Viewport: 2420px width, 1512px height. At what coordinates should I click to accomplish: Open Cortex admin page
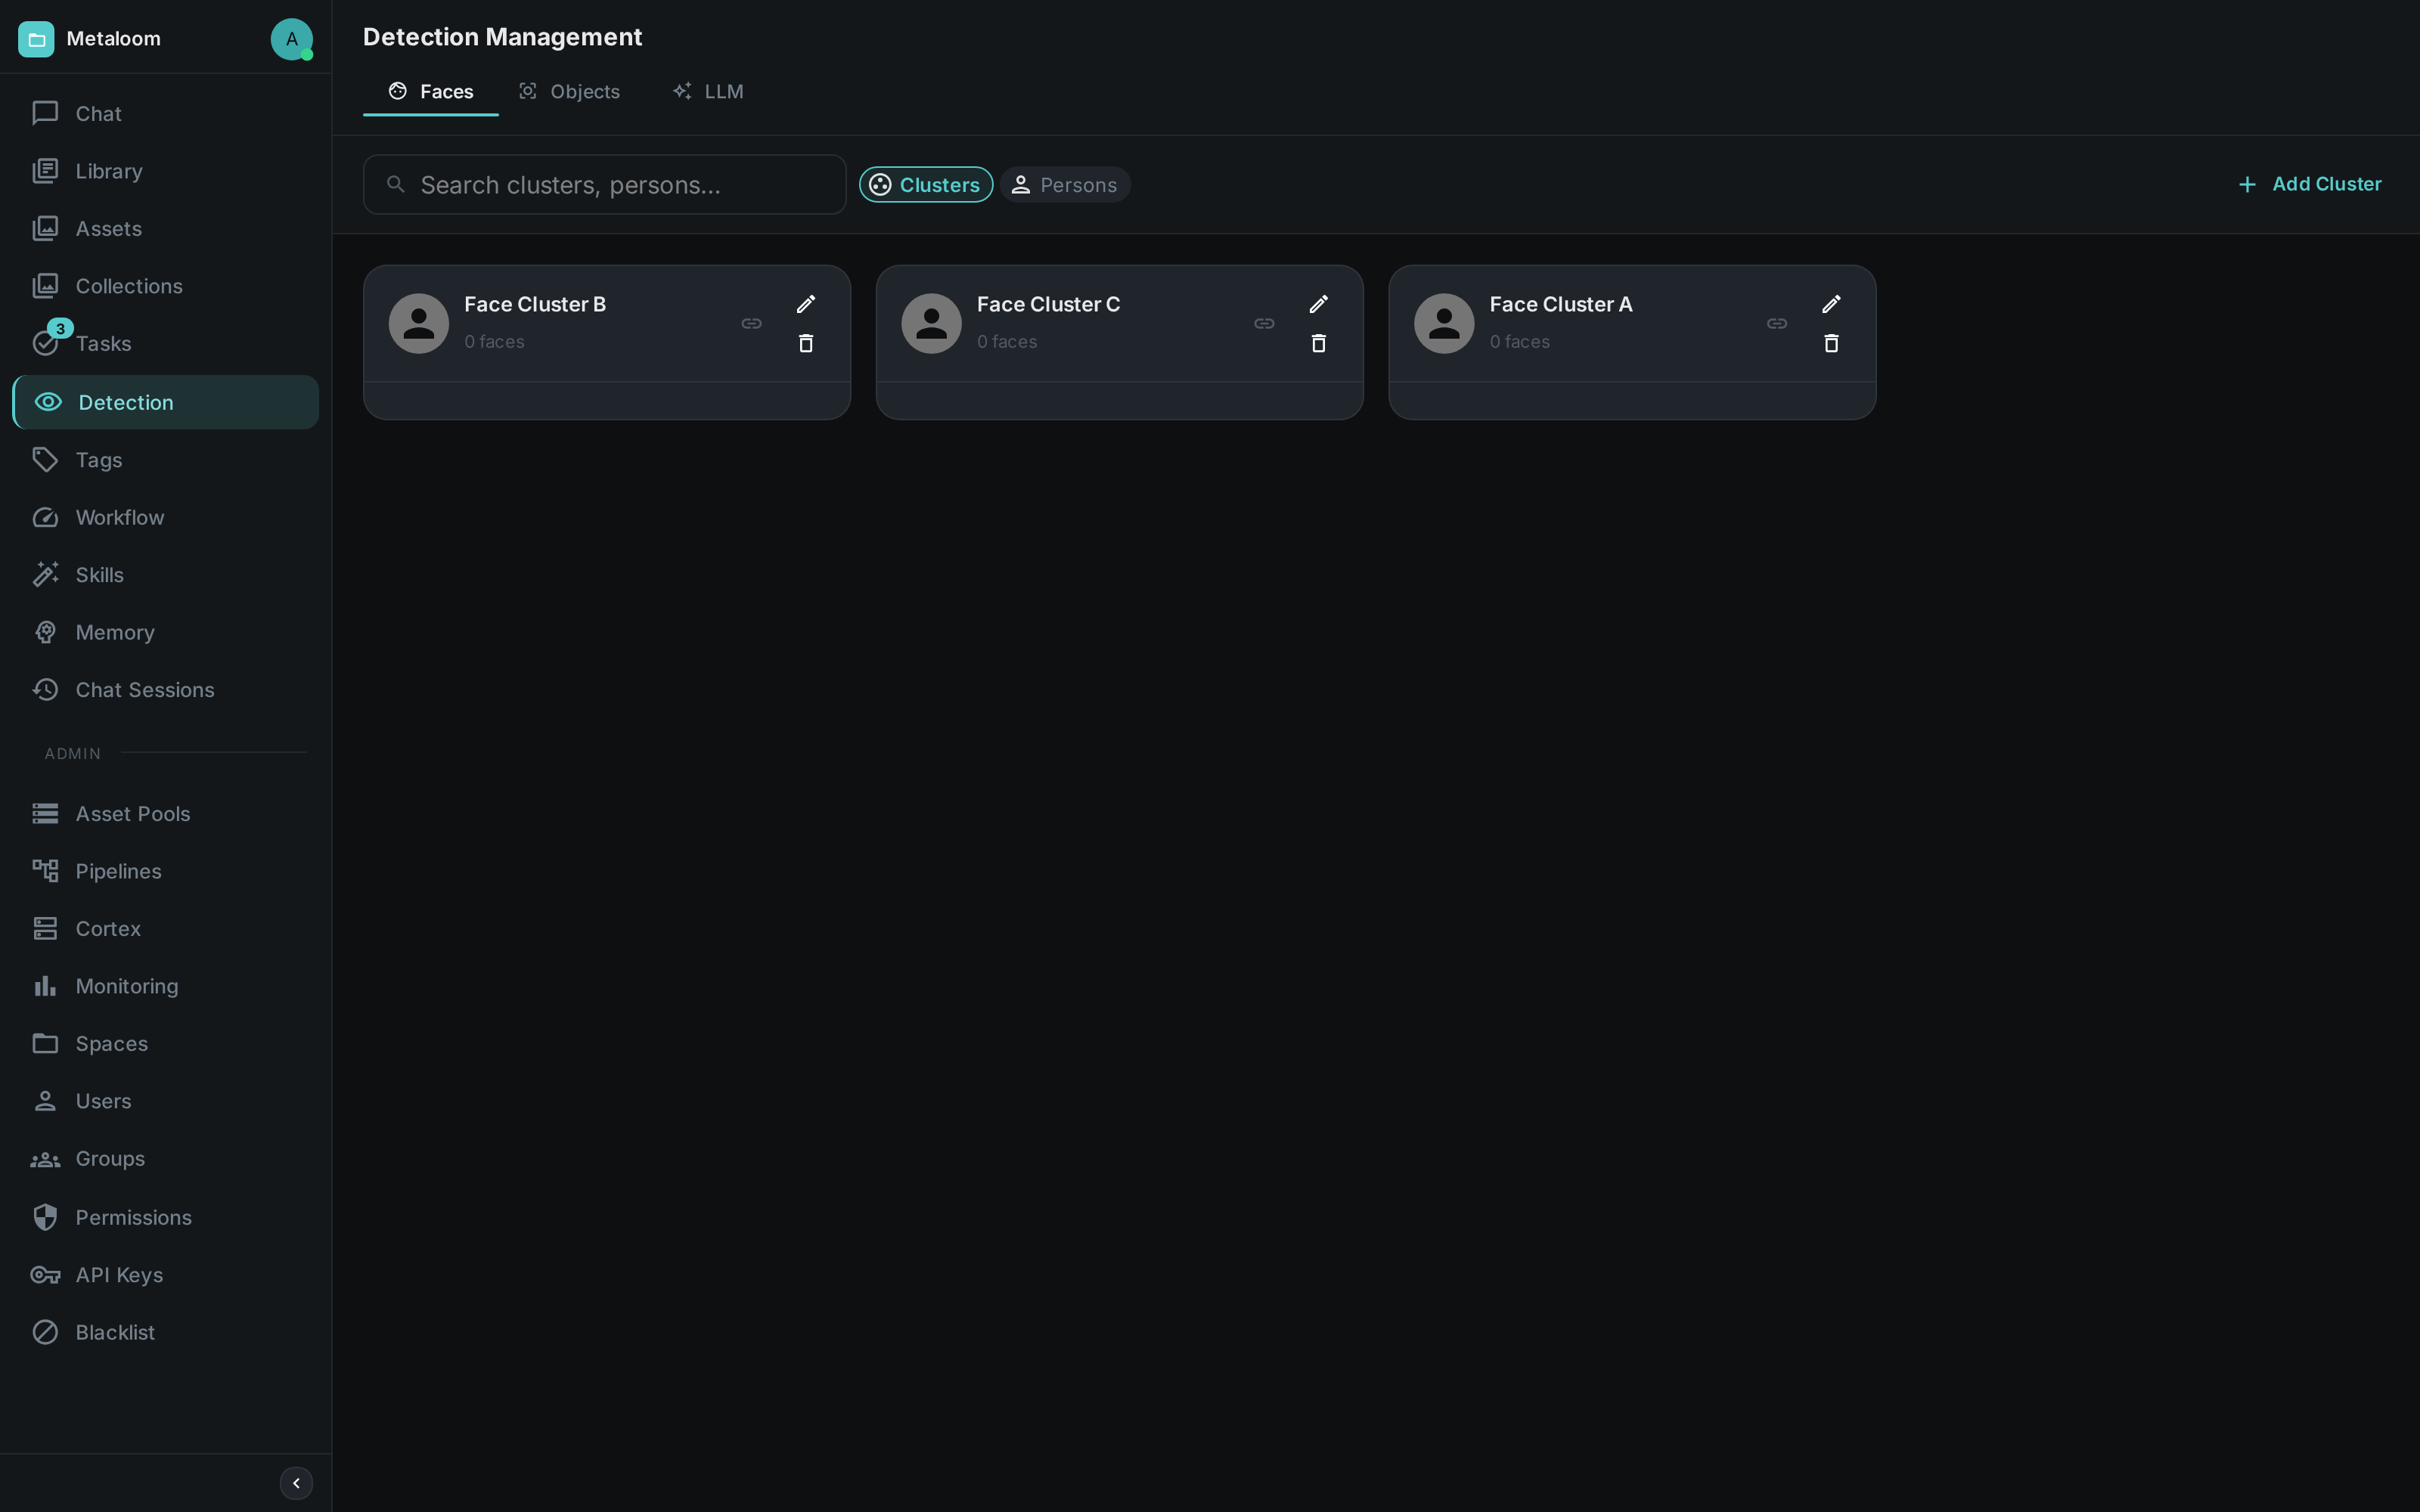[x=165, y=929]
